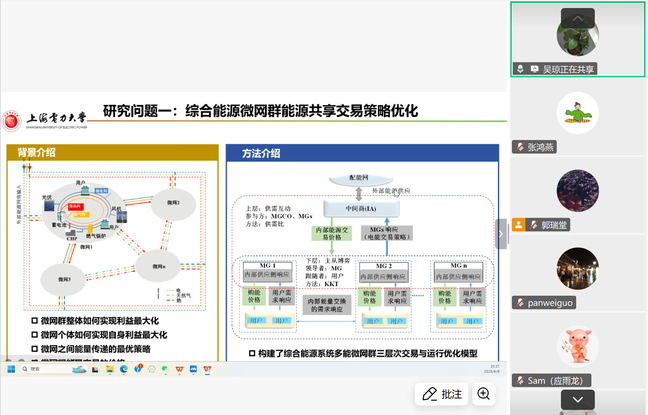Click the orange host badge beside 郭瑞堂
The height and width of the screenshot is (415, 648).
518,225
